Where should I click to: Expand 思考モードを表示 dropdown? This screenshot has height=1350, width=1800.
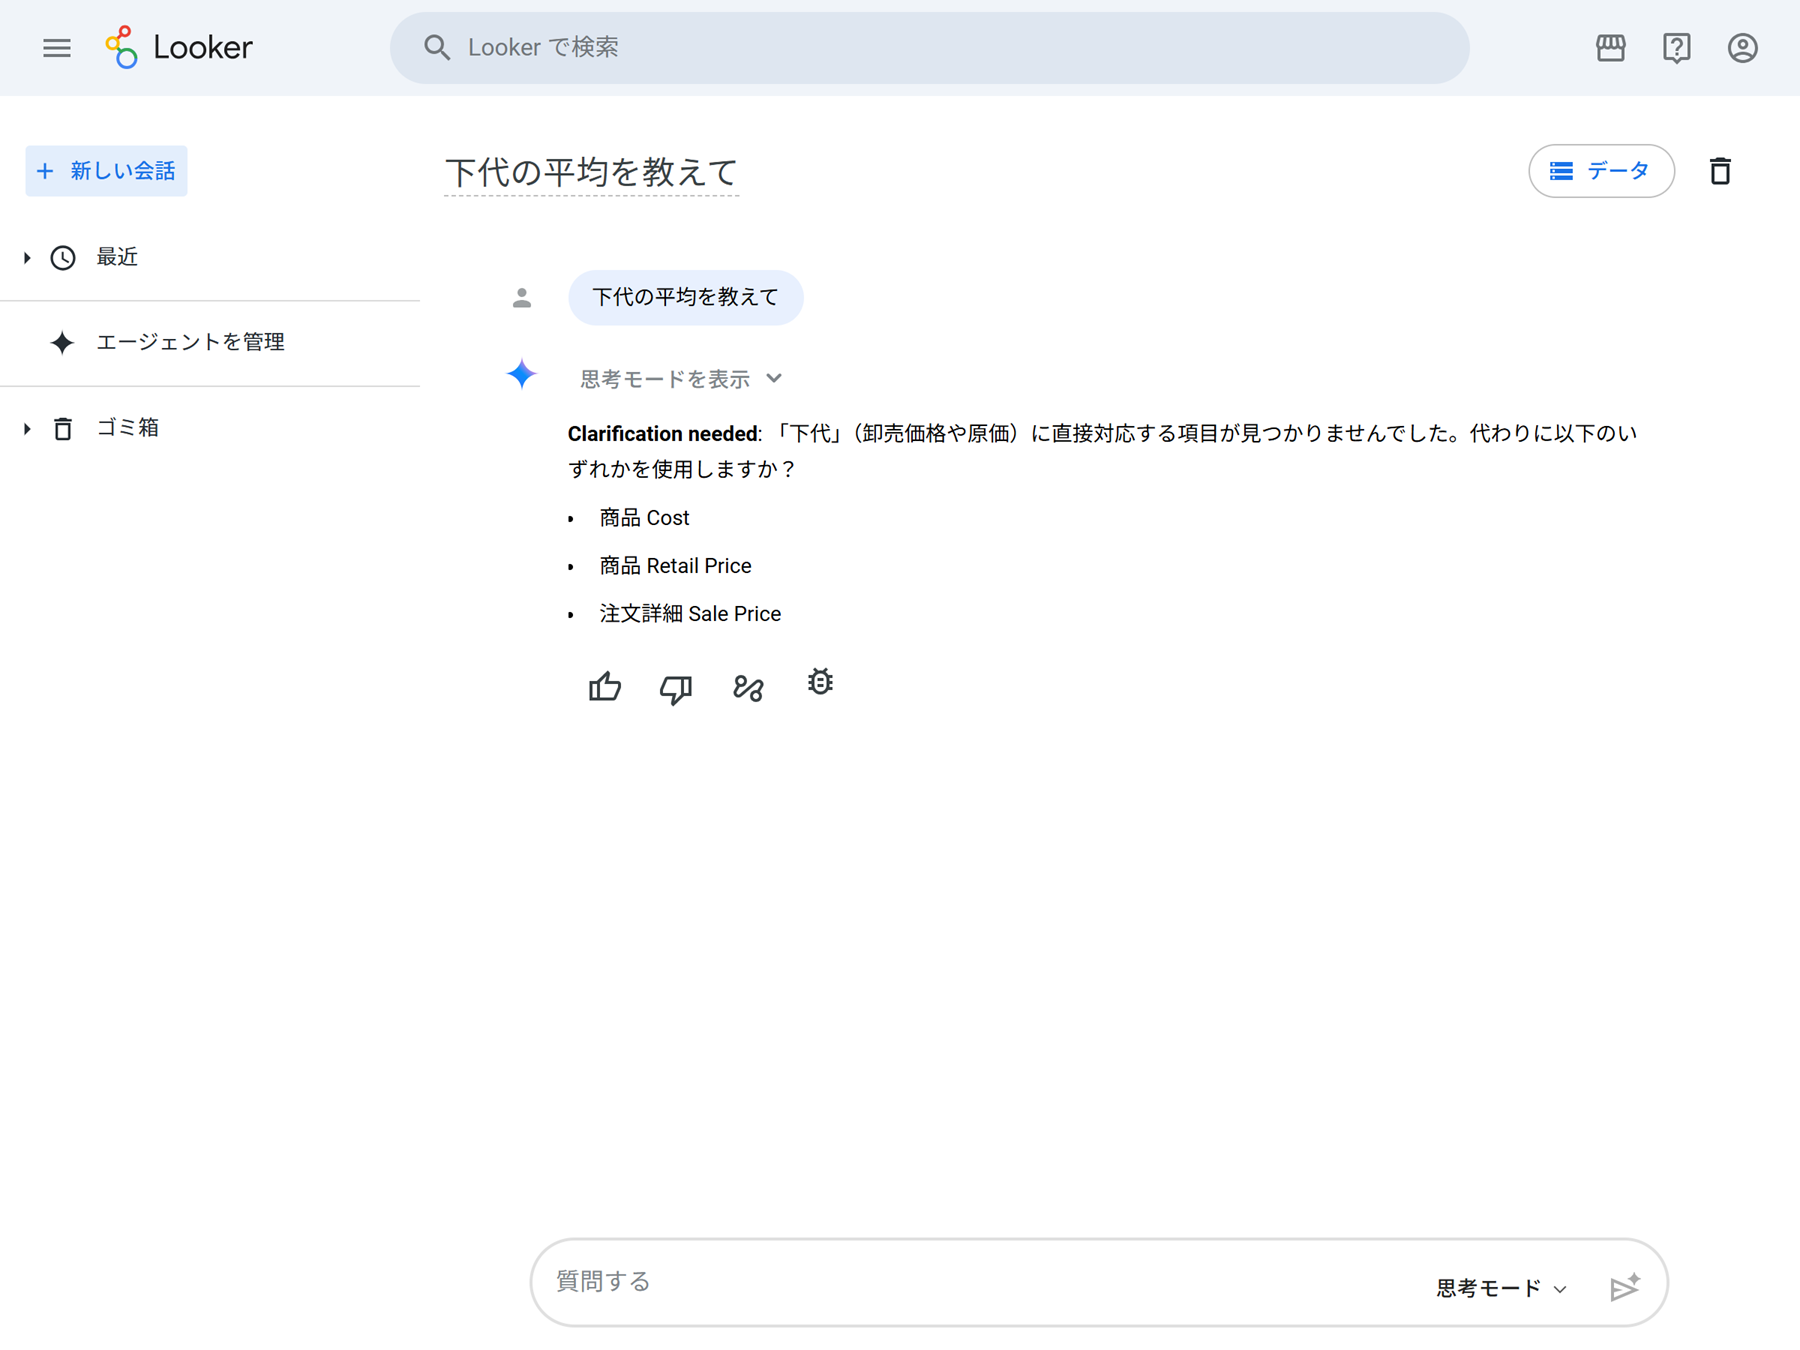(x=681, y=379)
